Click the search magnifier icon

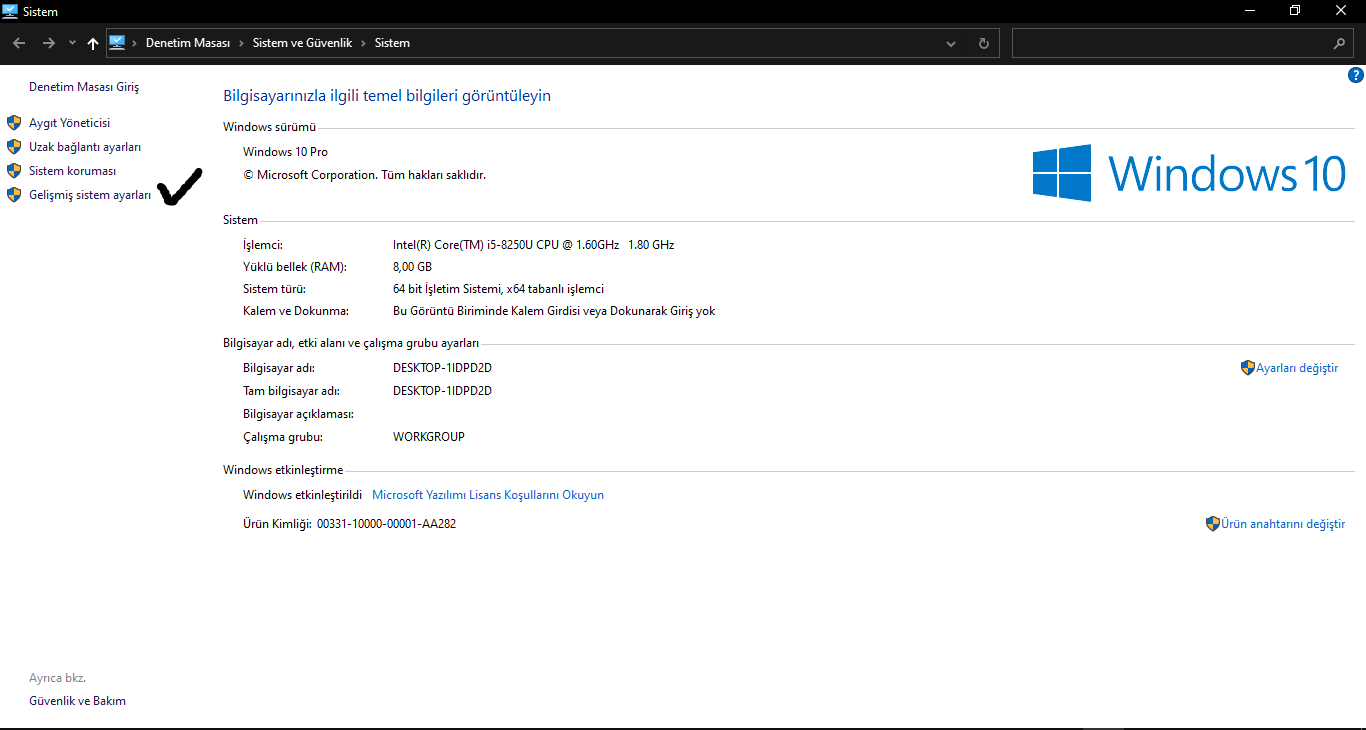click(x=1340, y=43)
